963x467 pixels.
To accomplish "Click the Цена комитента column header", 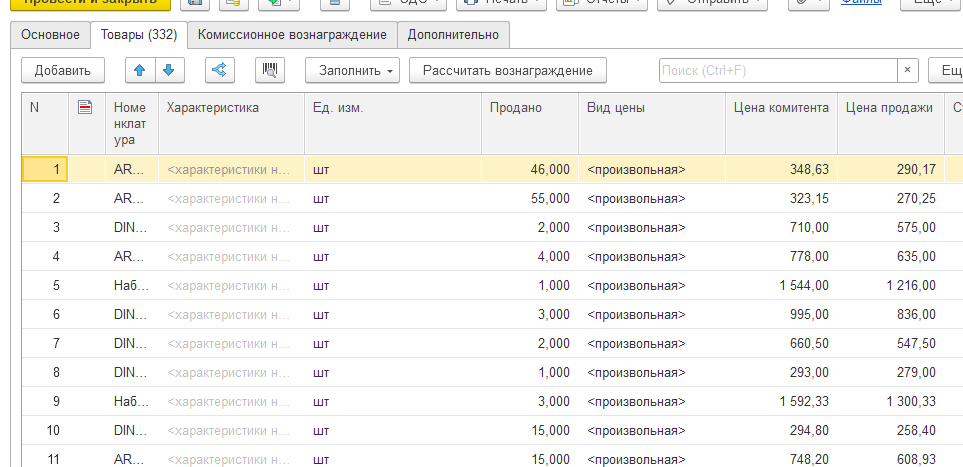I will [781, 124].
